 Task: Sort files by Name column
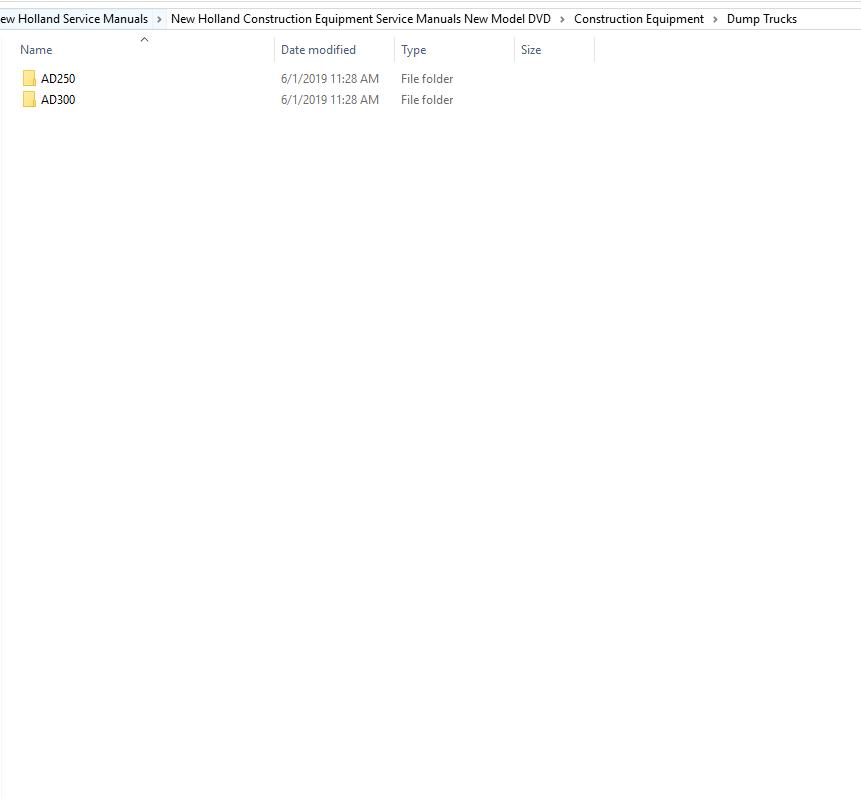tap(36, 50)
